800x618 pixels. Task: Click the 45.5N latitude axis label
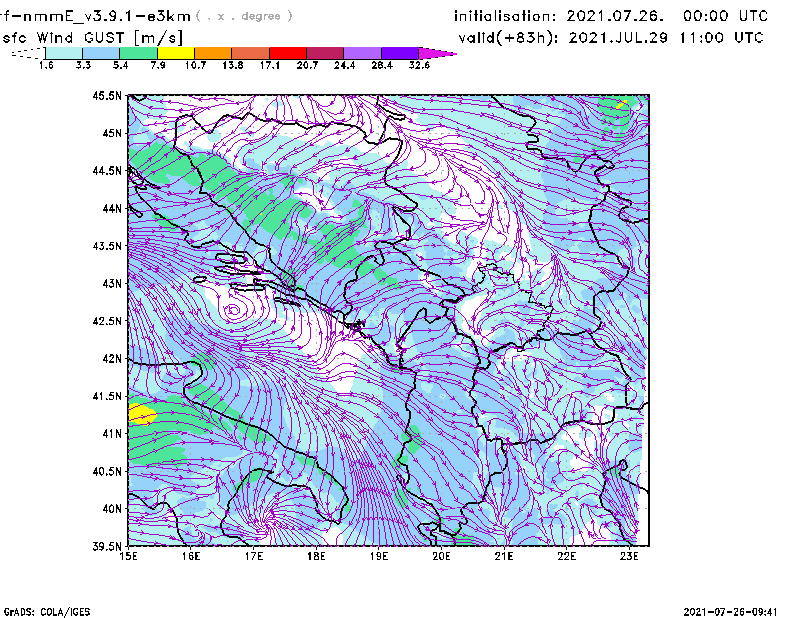coord(107,96)
